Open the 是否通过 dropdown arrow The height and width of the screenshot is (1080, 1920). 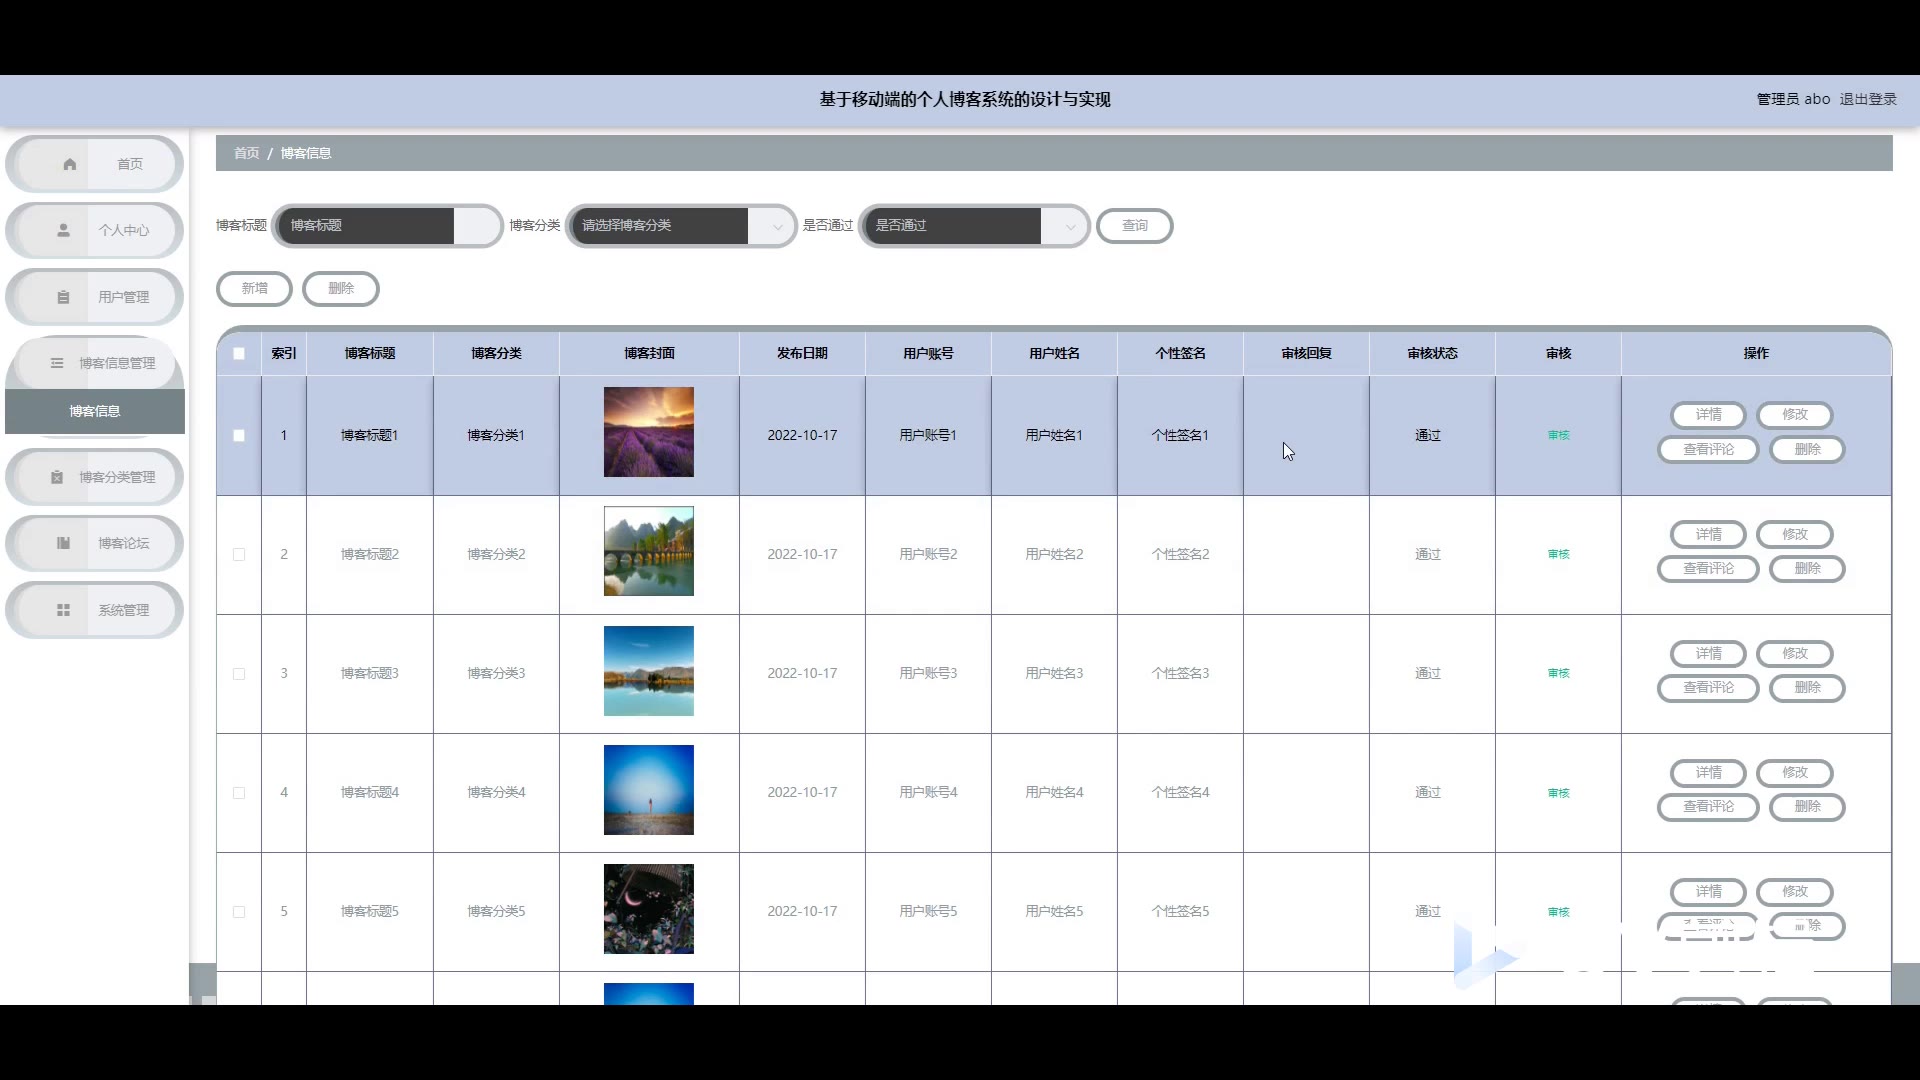[x=1069, y=226]
